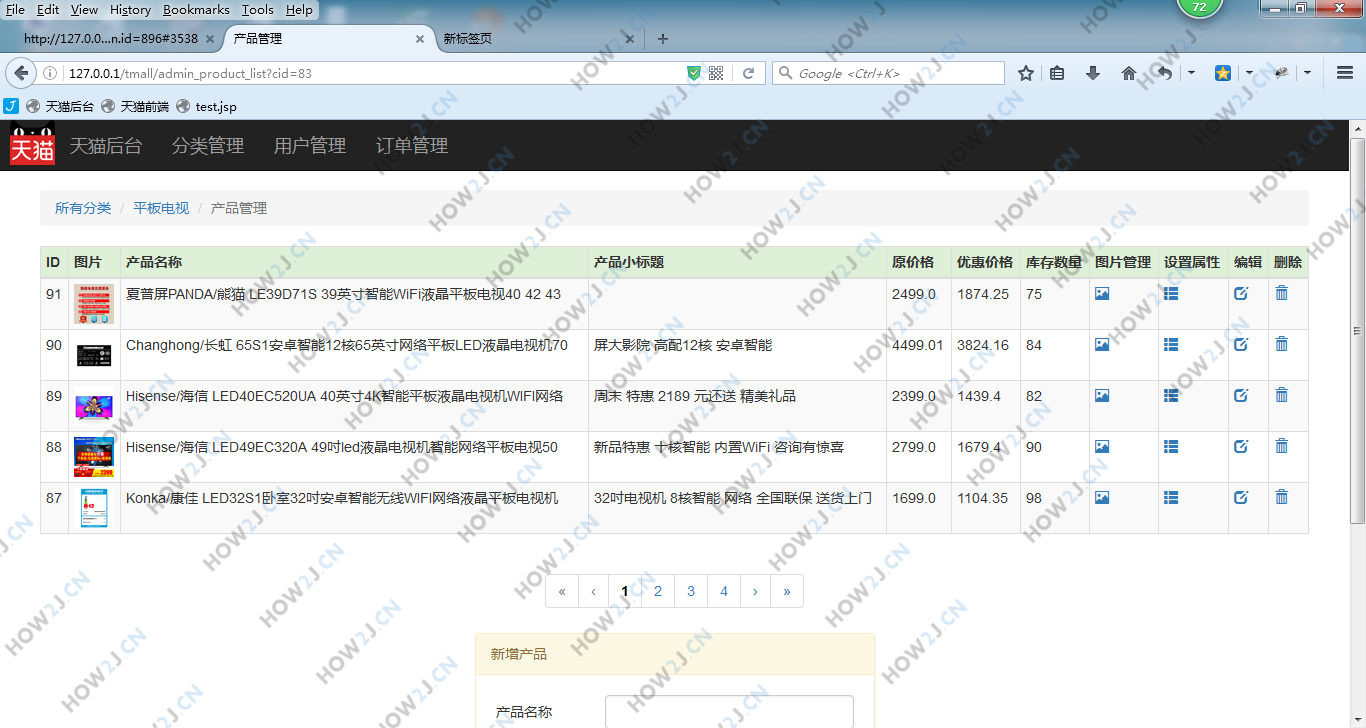Viewport: 1366px width, 728px height.
Task: Edit product 87 Konka LED32S1
Action: pos(1241,498)
